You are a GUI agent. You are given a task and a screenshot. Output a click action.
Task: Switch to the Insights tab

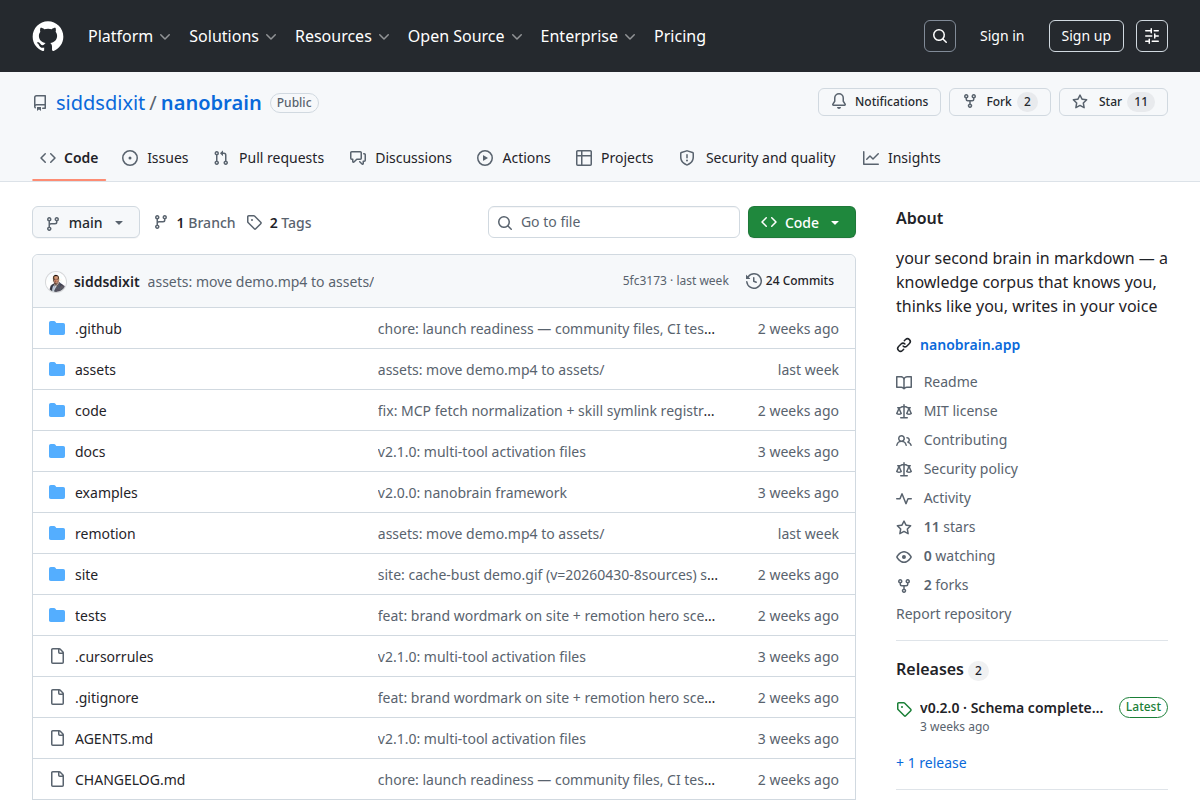pyautogui.click(x=902, y=158)
